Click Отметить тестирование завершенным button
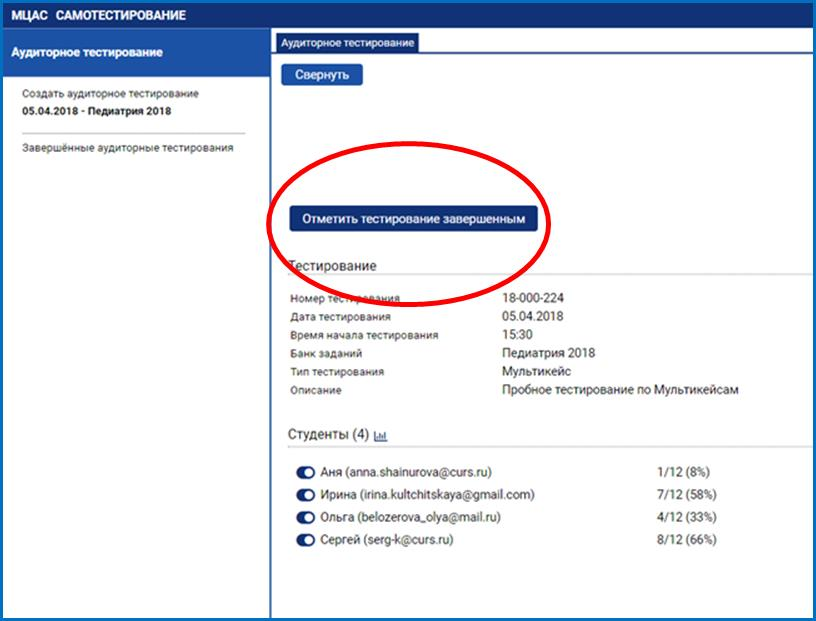 coord(413,219)
